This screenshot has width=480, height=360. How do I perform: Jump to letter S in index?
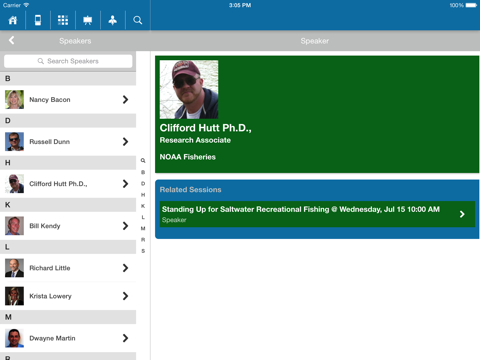click(x=143, y=251)
